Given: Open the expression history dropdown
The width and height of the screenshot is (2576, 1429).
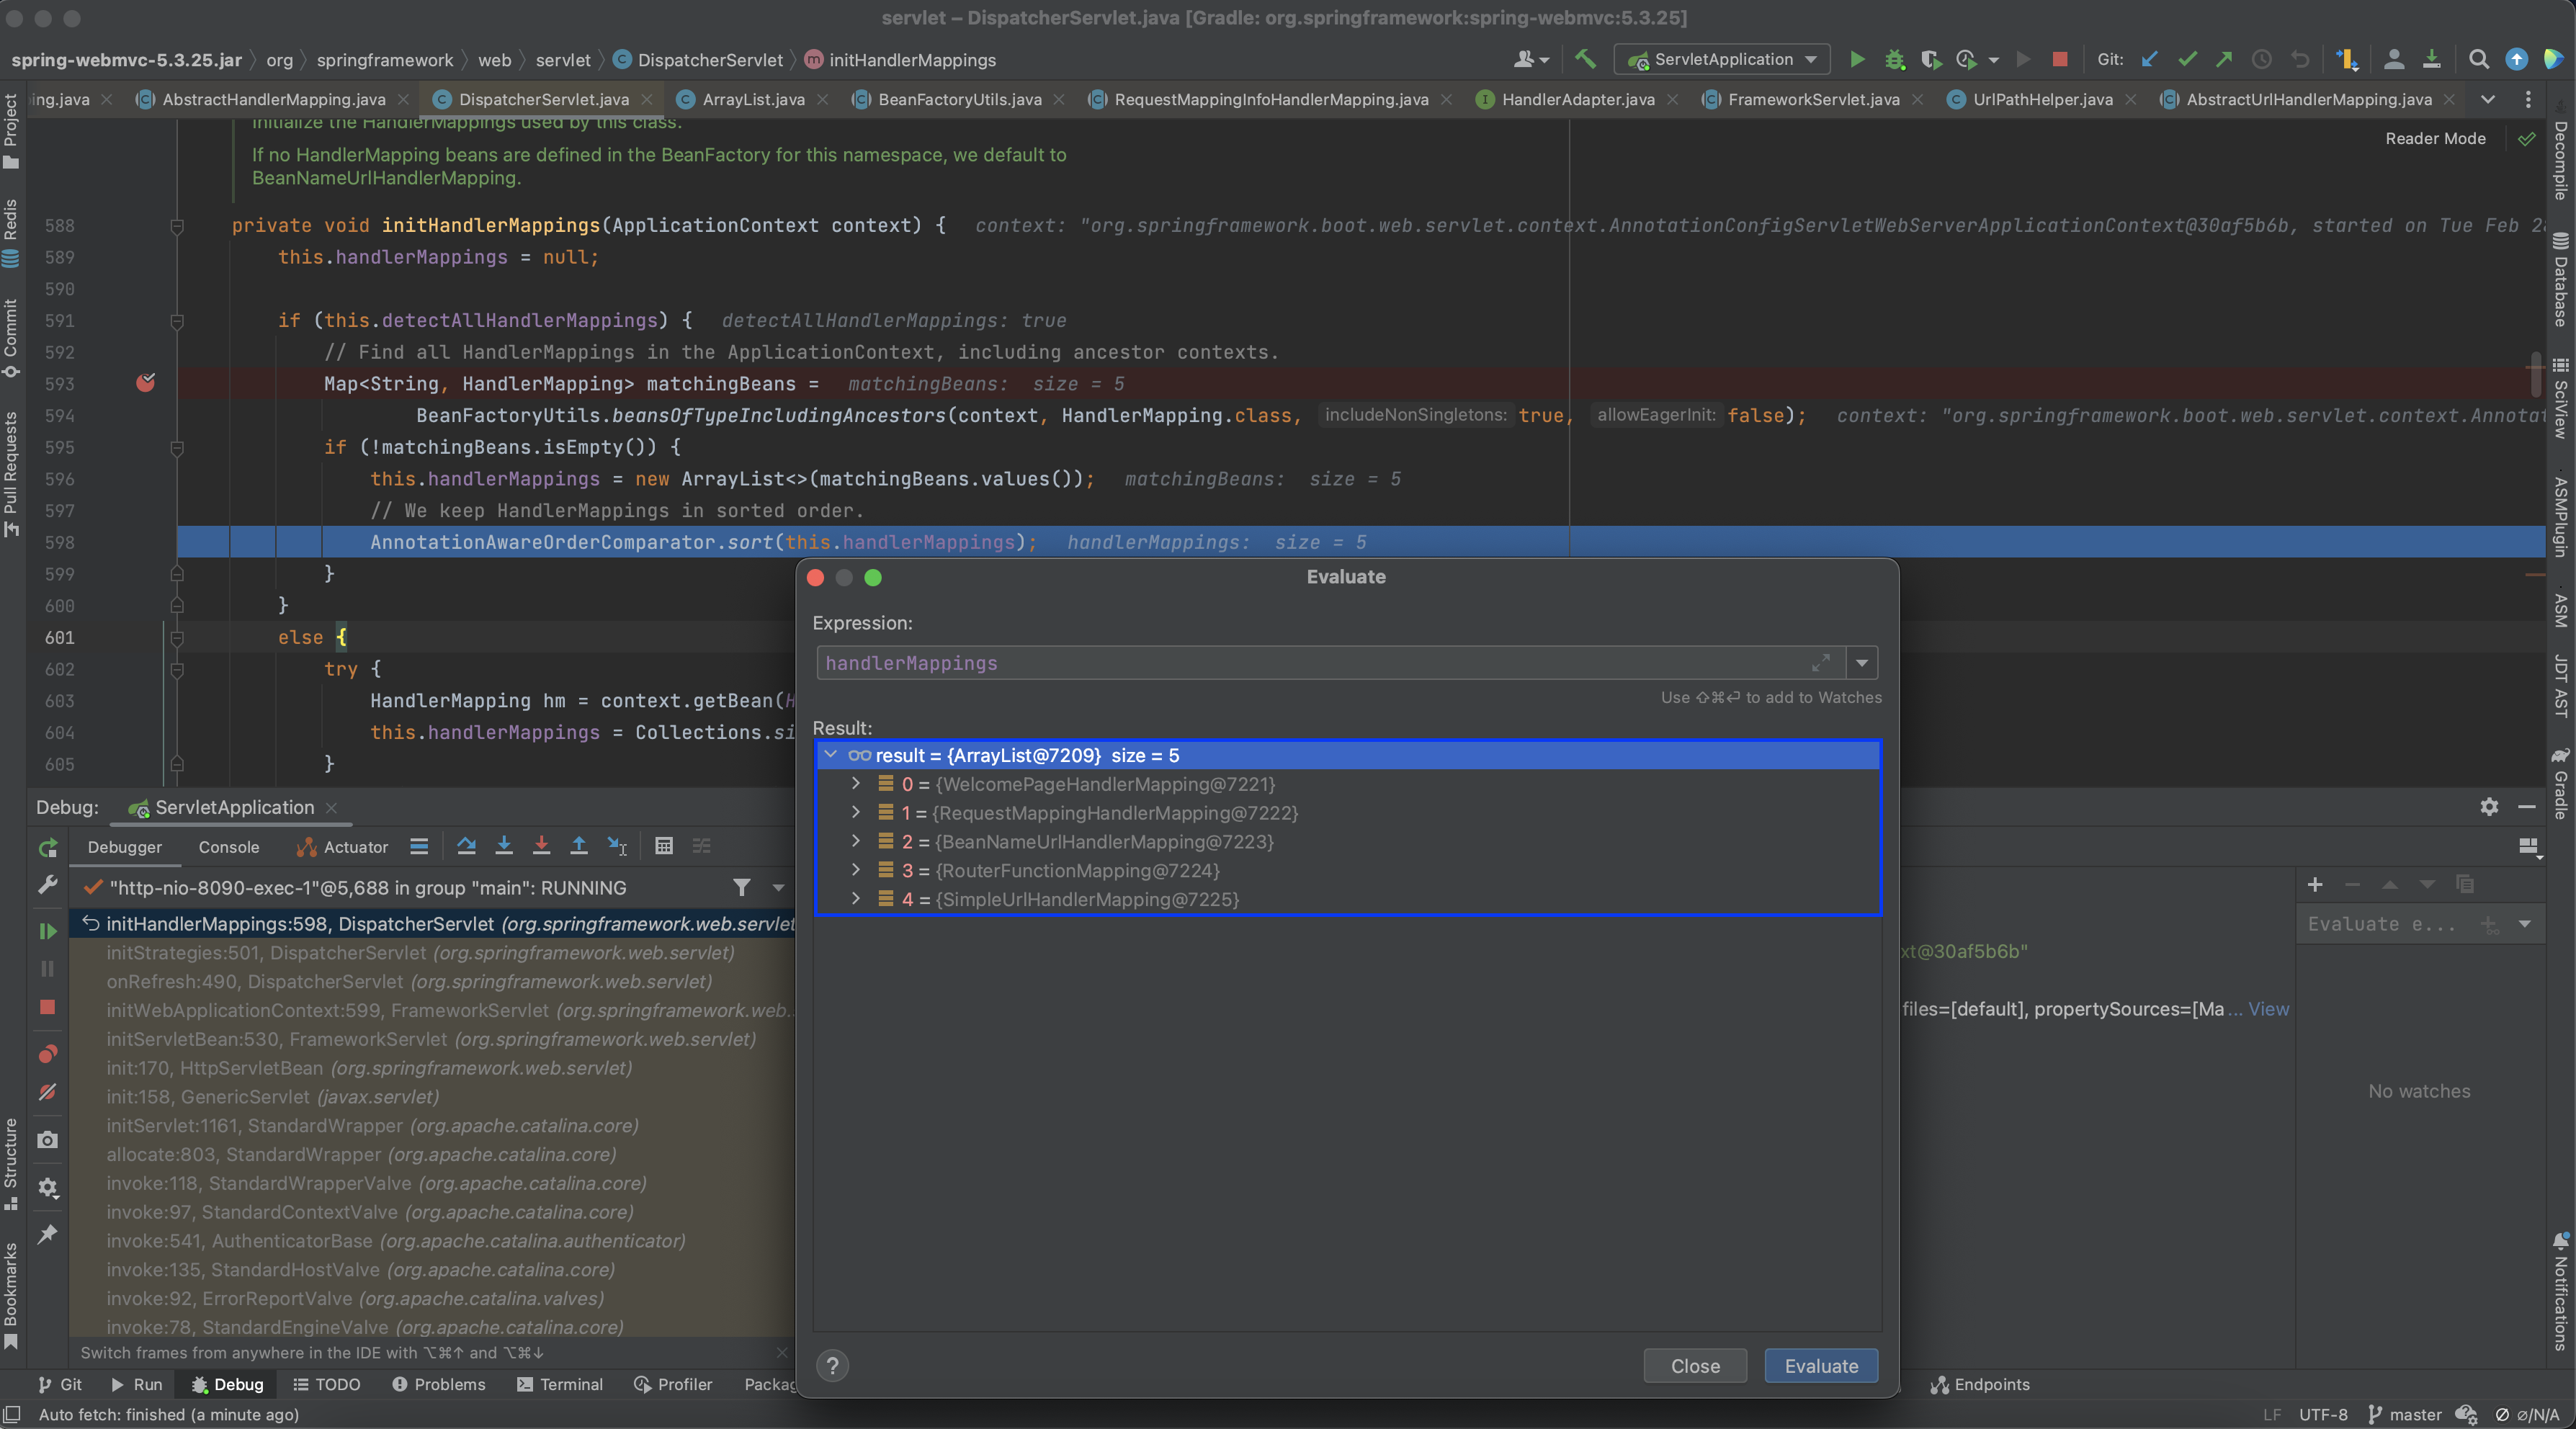Looking at the screenshot, I should 1862,663.
